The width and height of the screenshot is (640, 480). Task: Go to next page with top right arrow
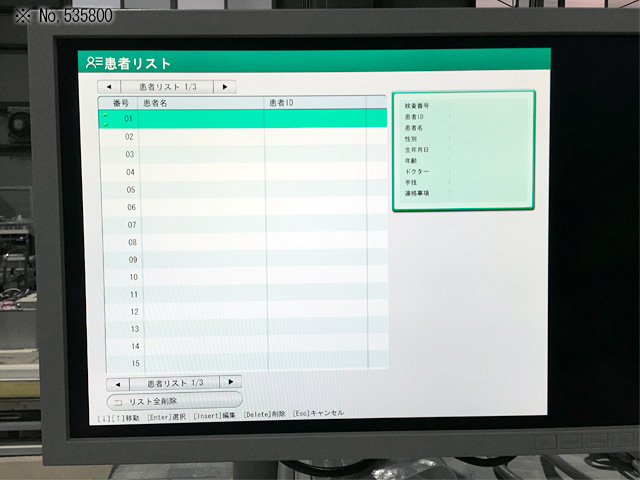pyautogui.click(x=224, y=87)
